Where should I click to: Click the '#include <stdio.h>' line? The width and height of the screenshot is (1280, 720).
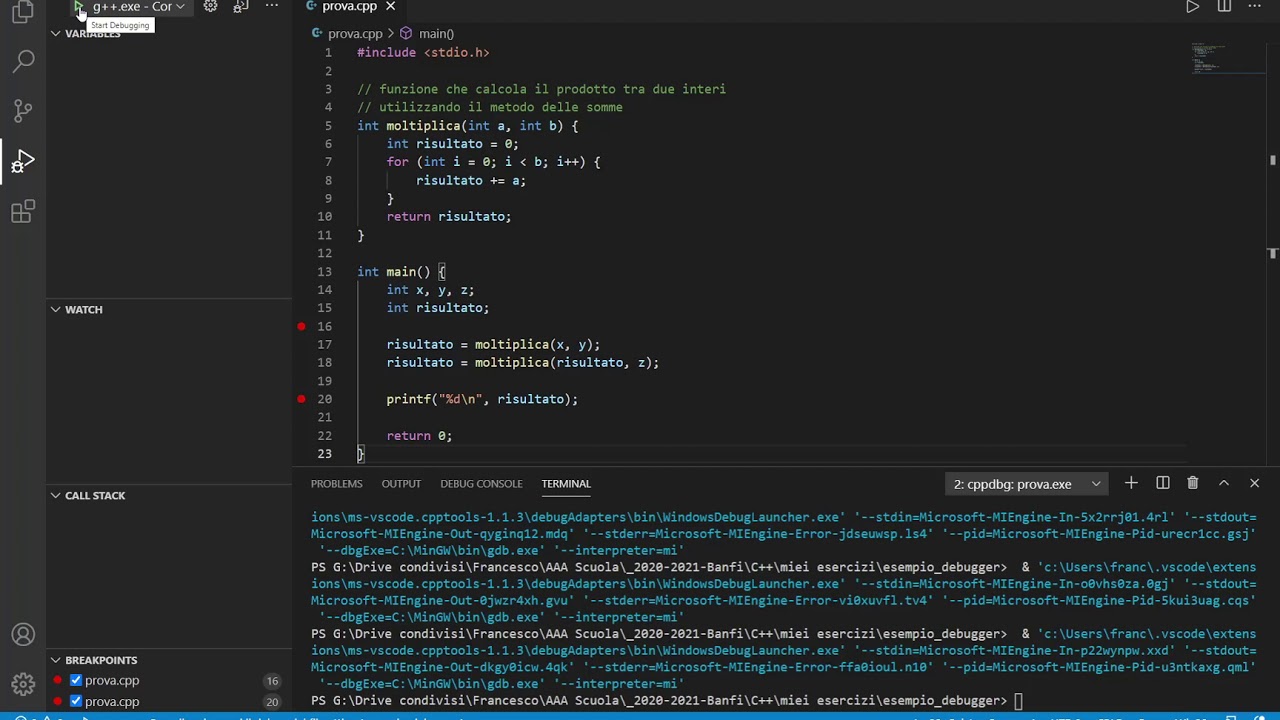(x=423, y=53)
